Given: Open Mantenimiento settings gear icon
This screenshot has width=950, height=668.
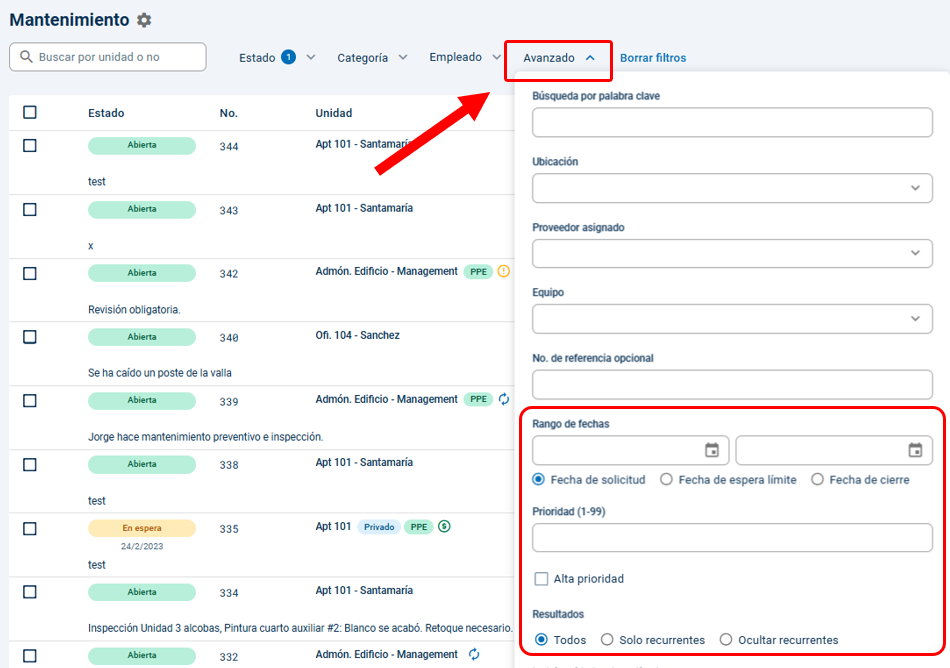Looking at the screenshot, I should 144,20.
